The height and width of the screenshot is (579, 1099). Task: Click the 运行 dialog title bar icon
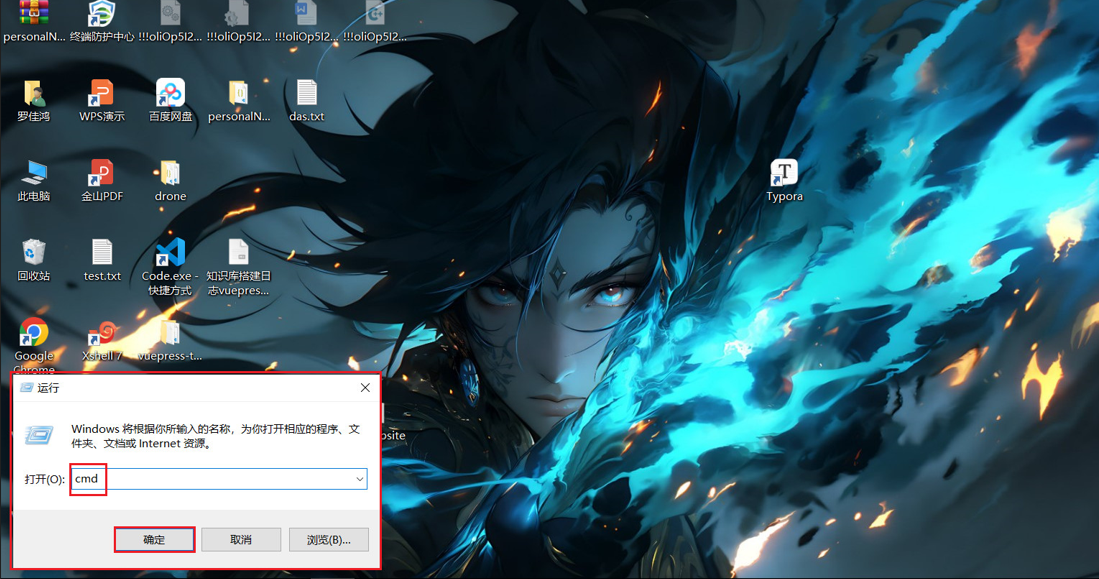[x=27, y=388]
